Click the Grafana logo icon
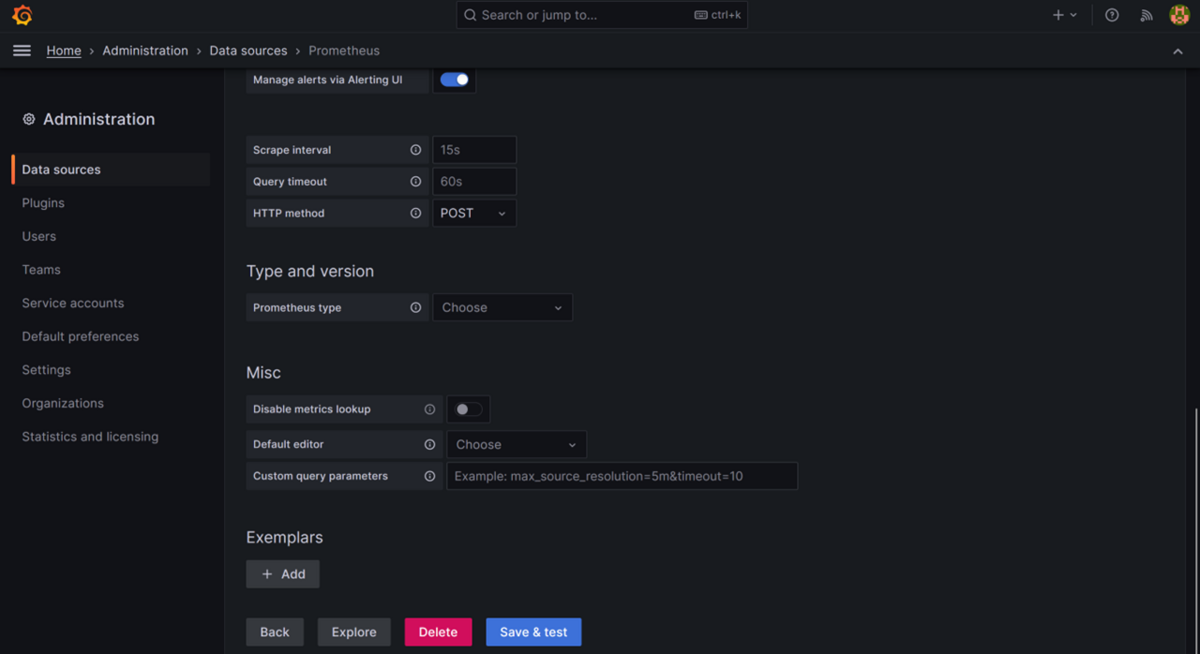1200x654 pixels. pos(22,15)
